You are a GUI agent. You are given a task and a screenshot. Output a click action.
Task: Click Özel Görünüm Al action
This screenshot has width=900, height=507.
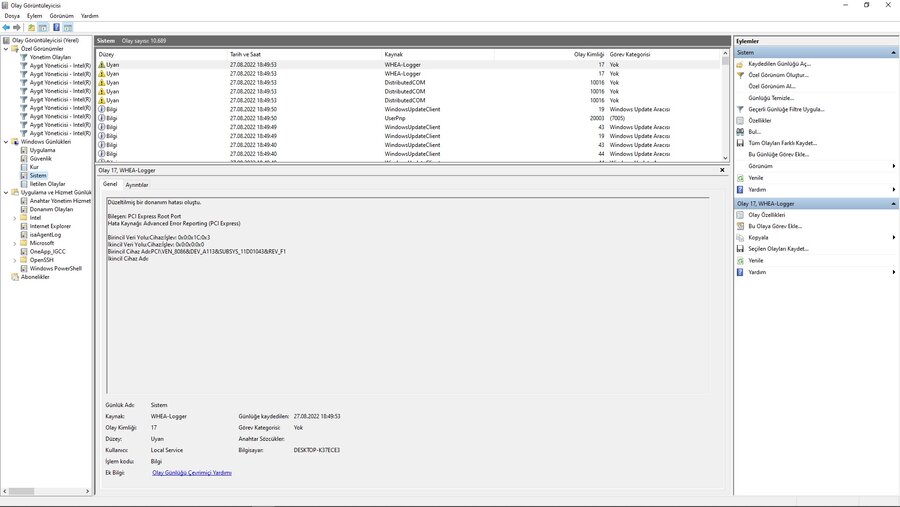pyautogui.click(x=771, y=86)
